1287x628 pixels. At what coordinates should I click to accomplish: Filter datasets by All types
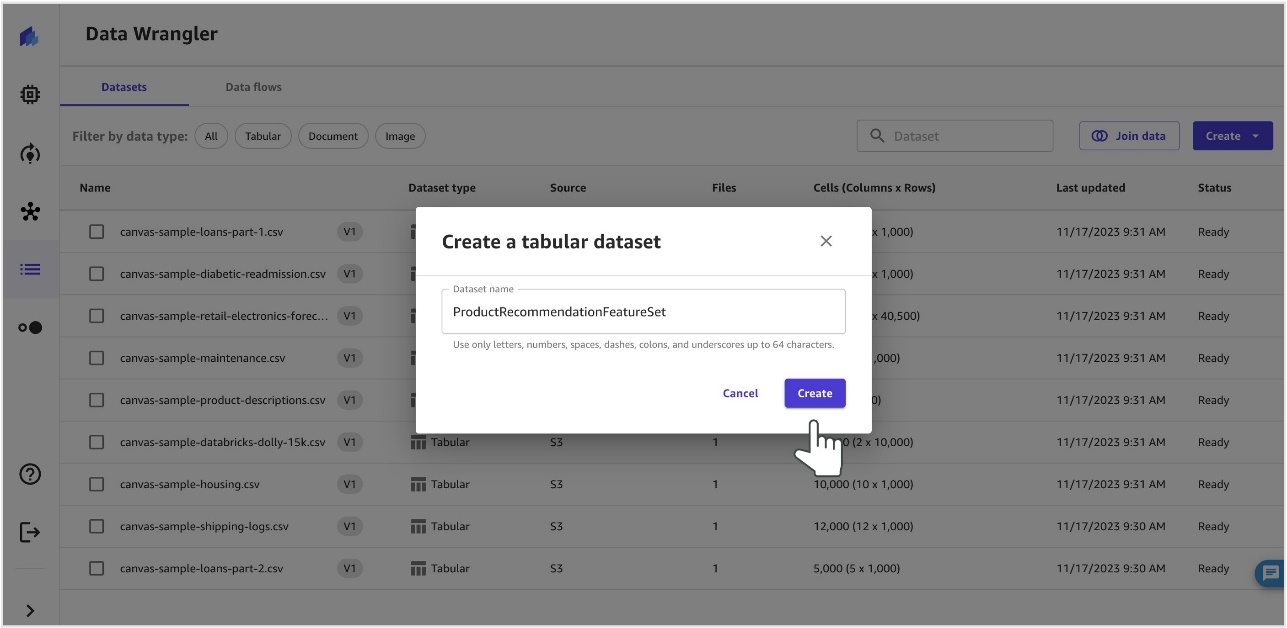pos(211,136)
